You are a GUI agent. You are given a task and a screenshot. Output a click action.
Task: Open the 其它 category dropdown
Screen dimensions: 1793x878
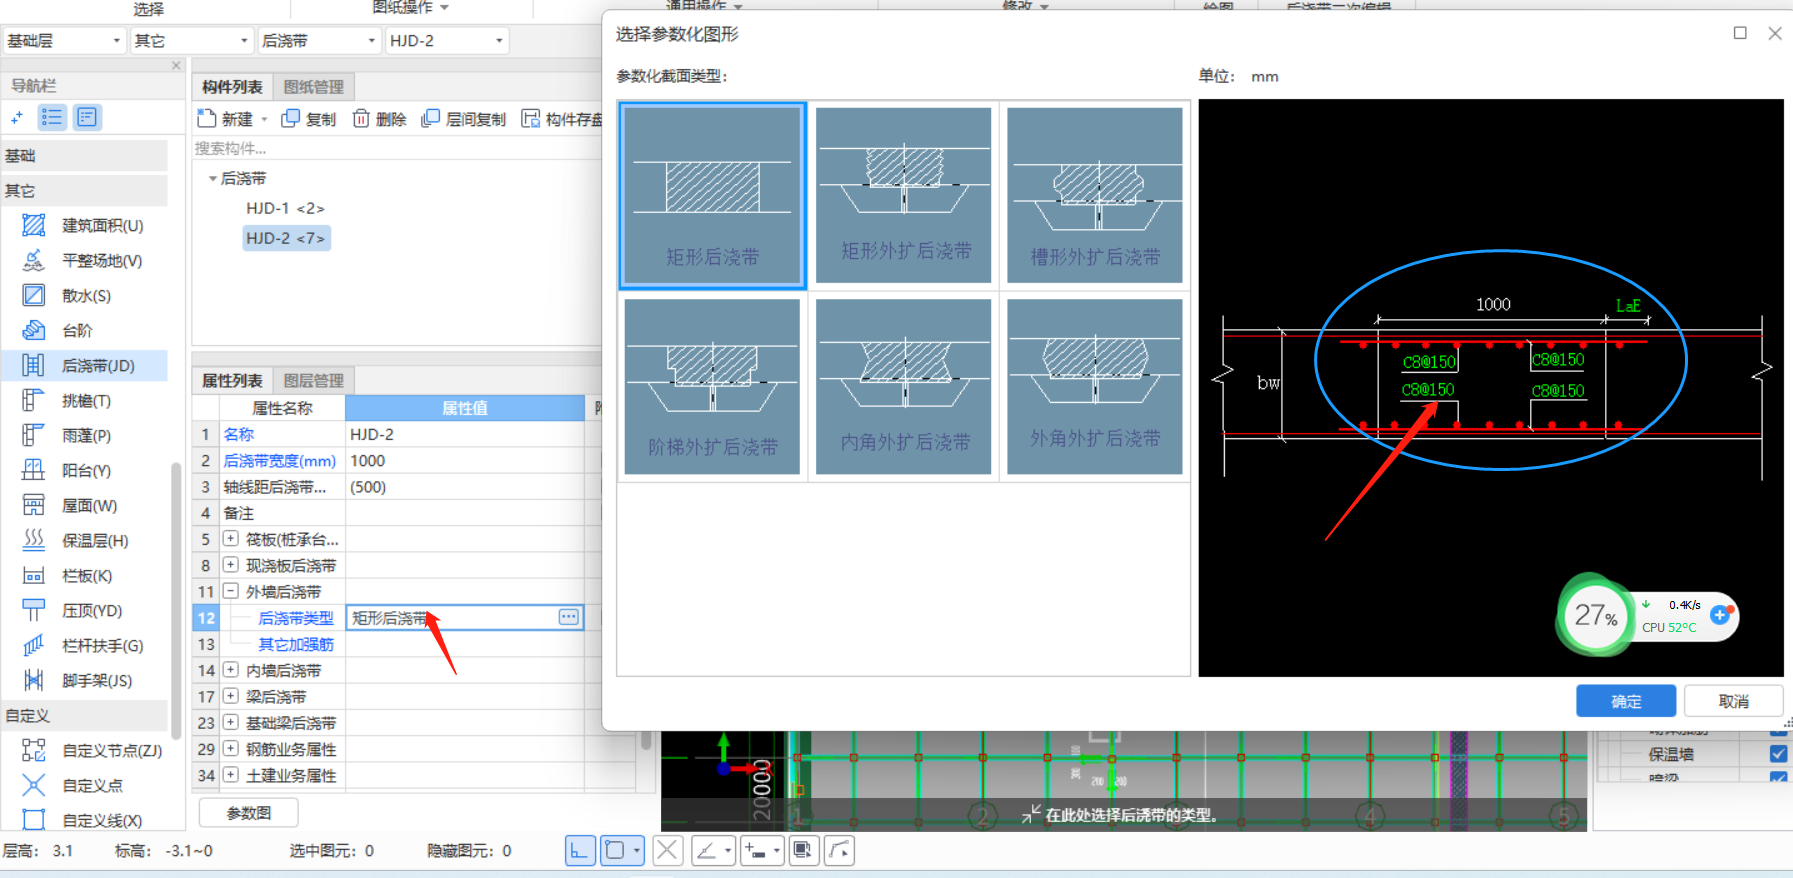(x=191, y=41)
